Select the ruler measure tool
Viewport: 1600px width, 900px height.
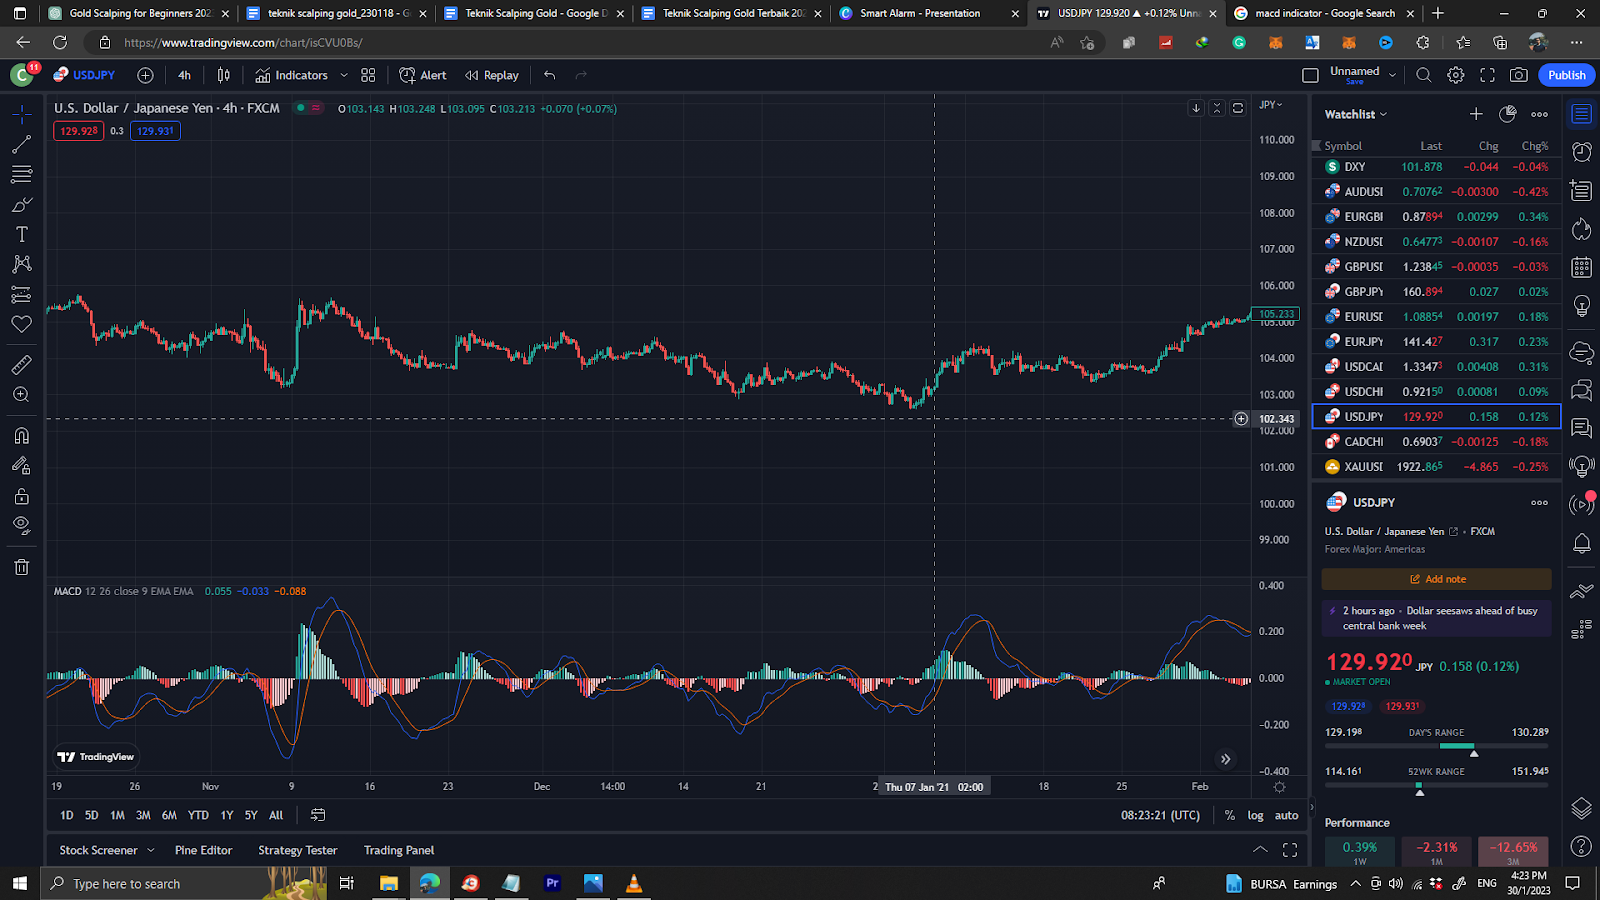click(21, 365)
